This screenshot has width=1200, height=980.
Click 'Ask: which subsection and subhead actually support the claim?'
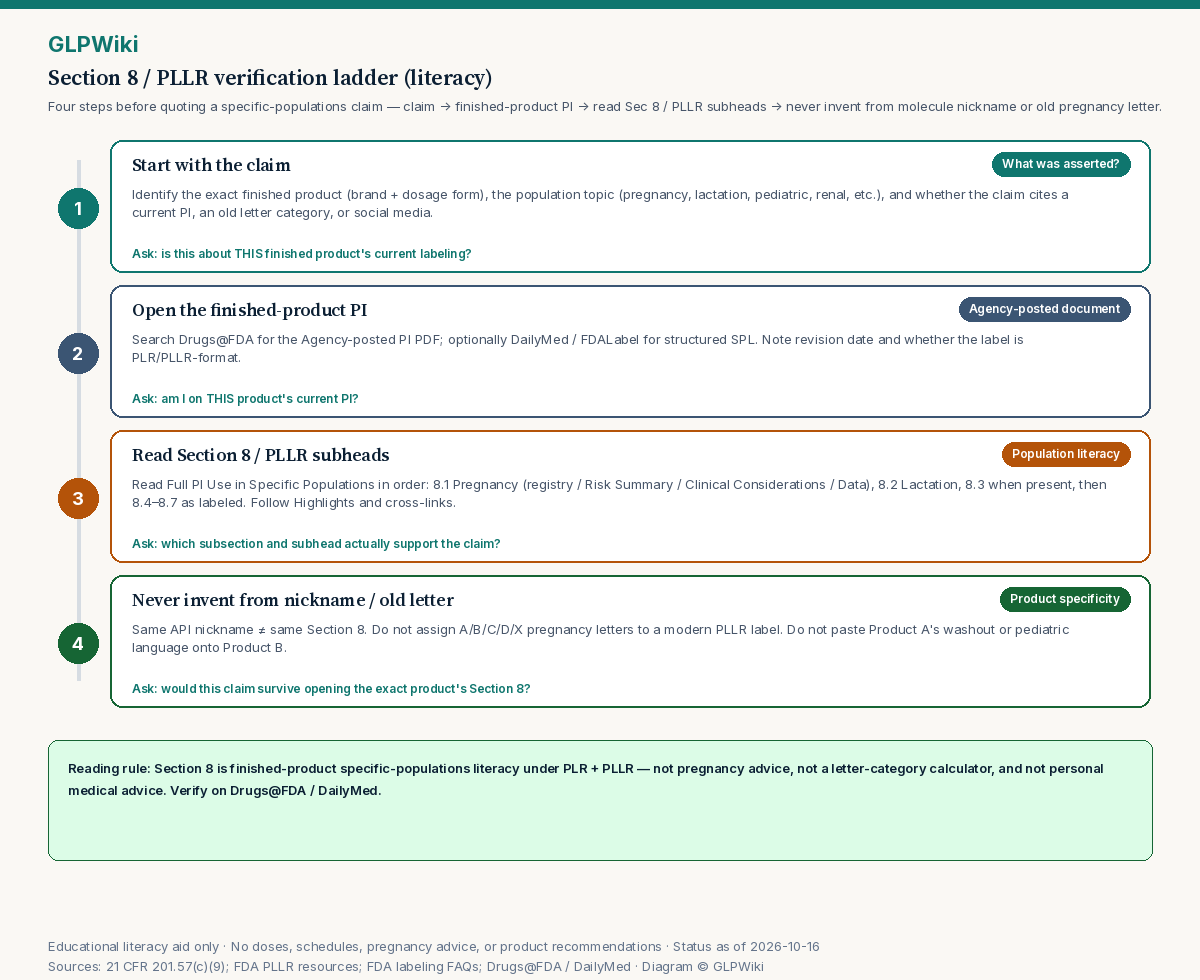316,544
